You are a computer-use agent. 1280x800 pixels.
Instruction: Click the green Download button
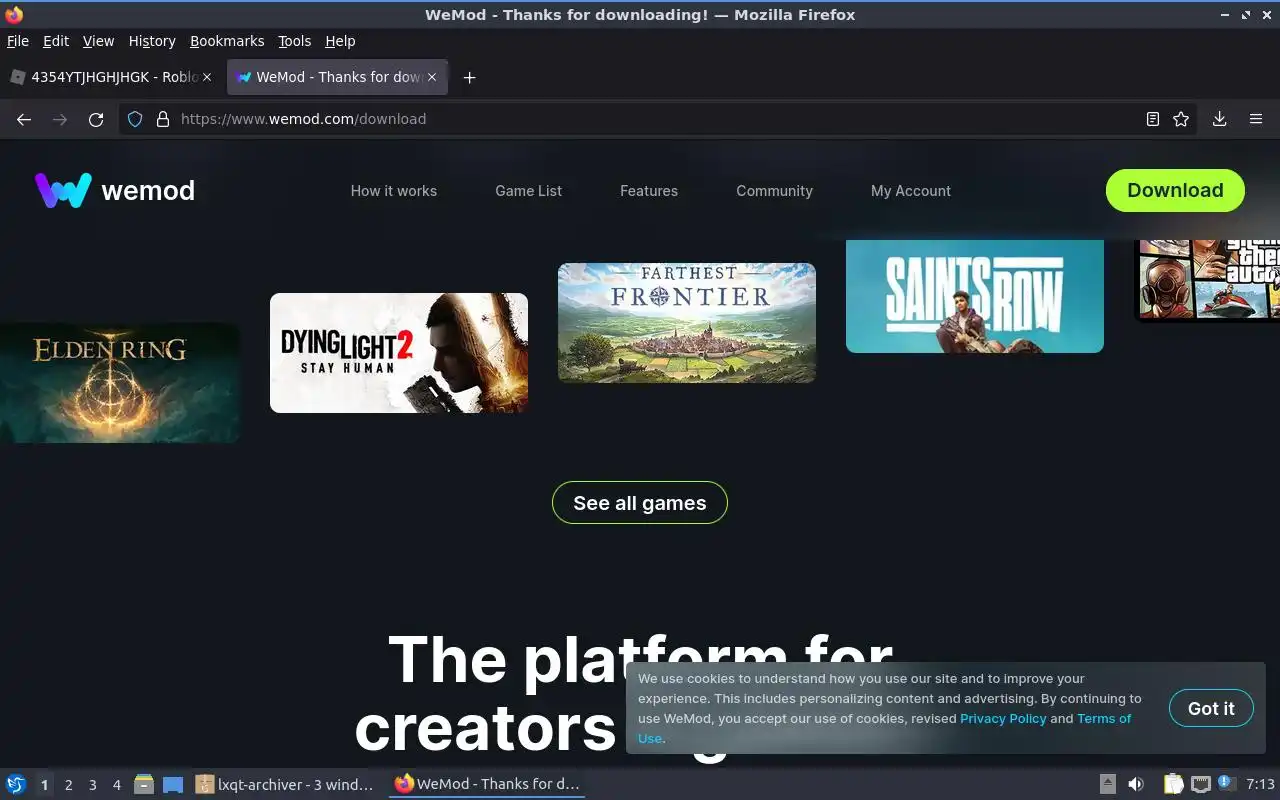click(1175, 190)
